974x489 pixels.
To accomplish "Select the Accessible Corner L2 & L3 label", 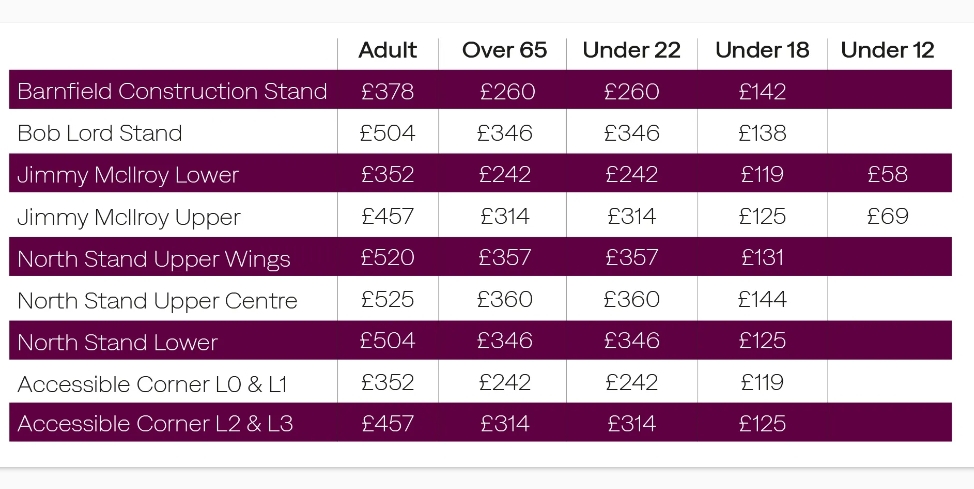I will pyautogui.click(x=155, y=424).
